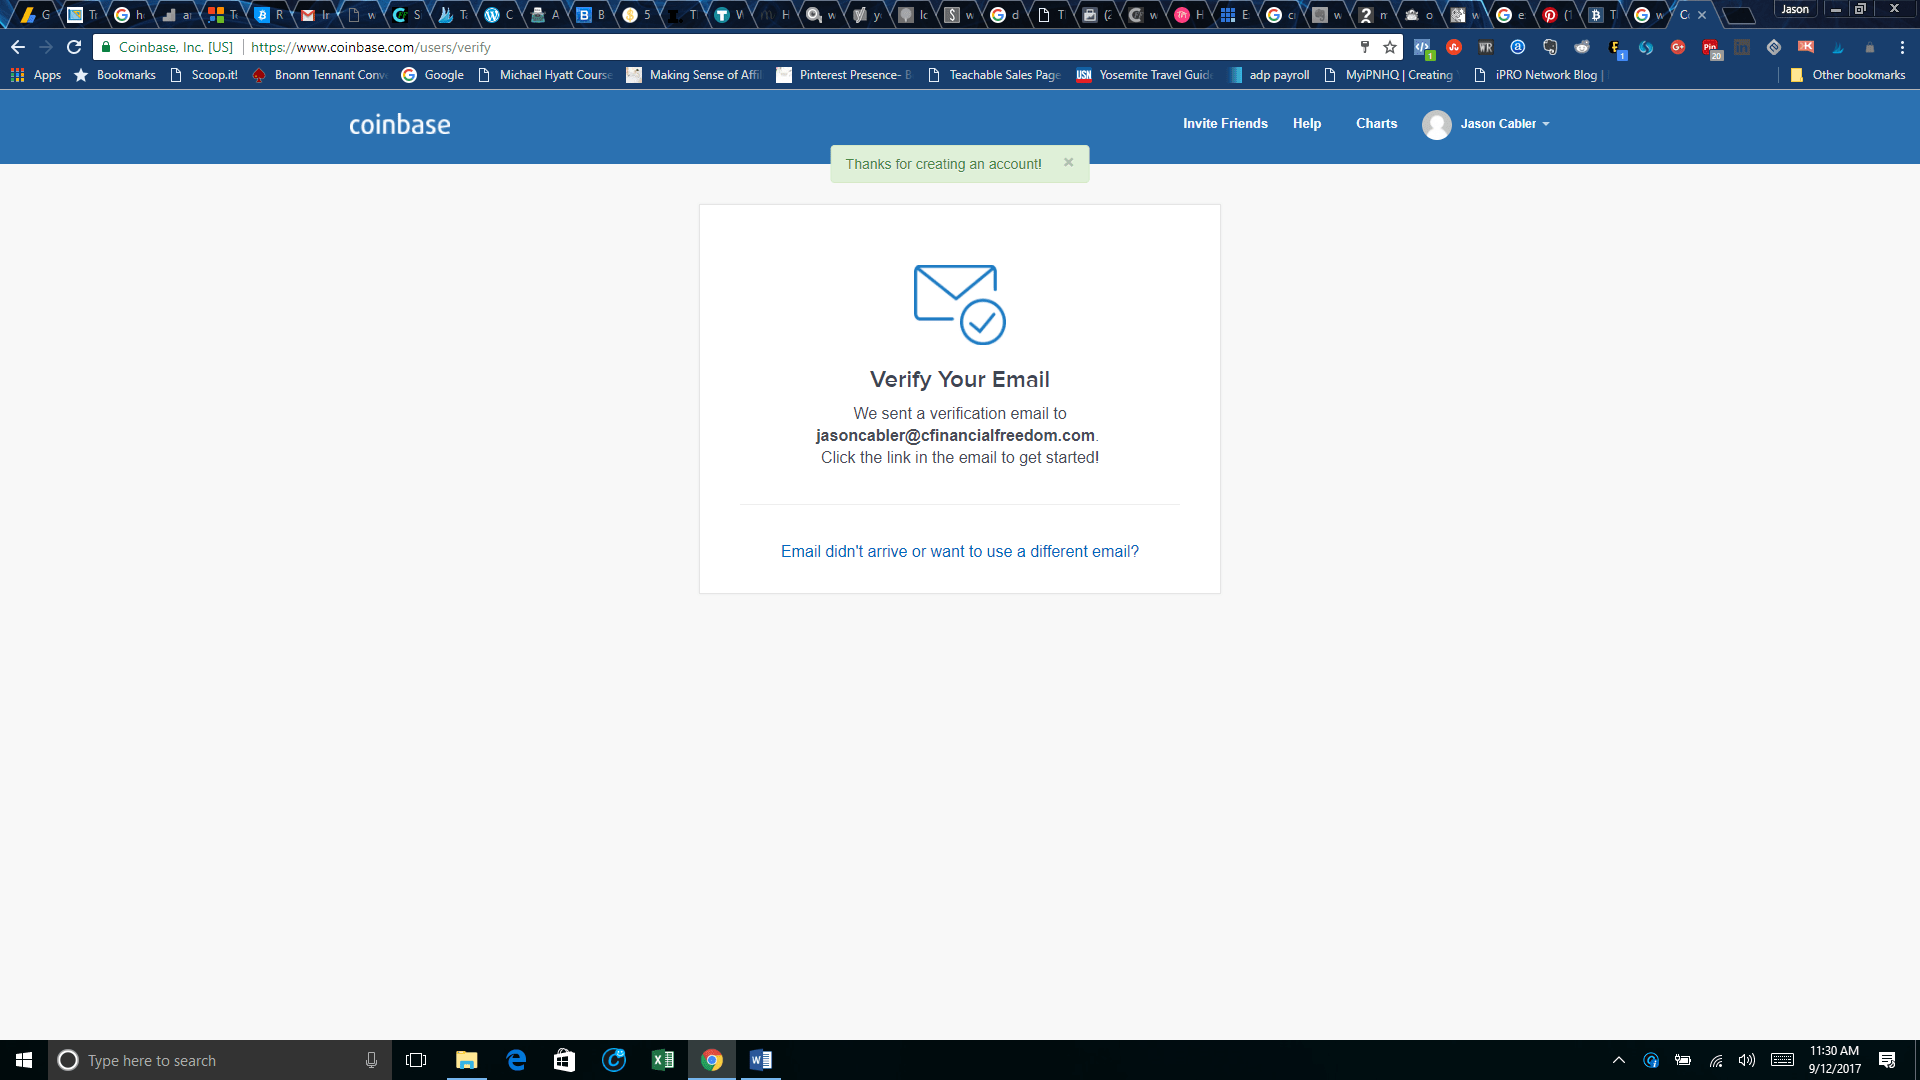Image resolution: width=1920 pixels, height=1080 pixels.
Task: Click the Jason Chrome profile button
Action: [1795, 9]
